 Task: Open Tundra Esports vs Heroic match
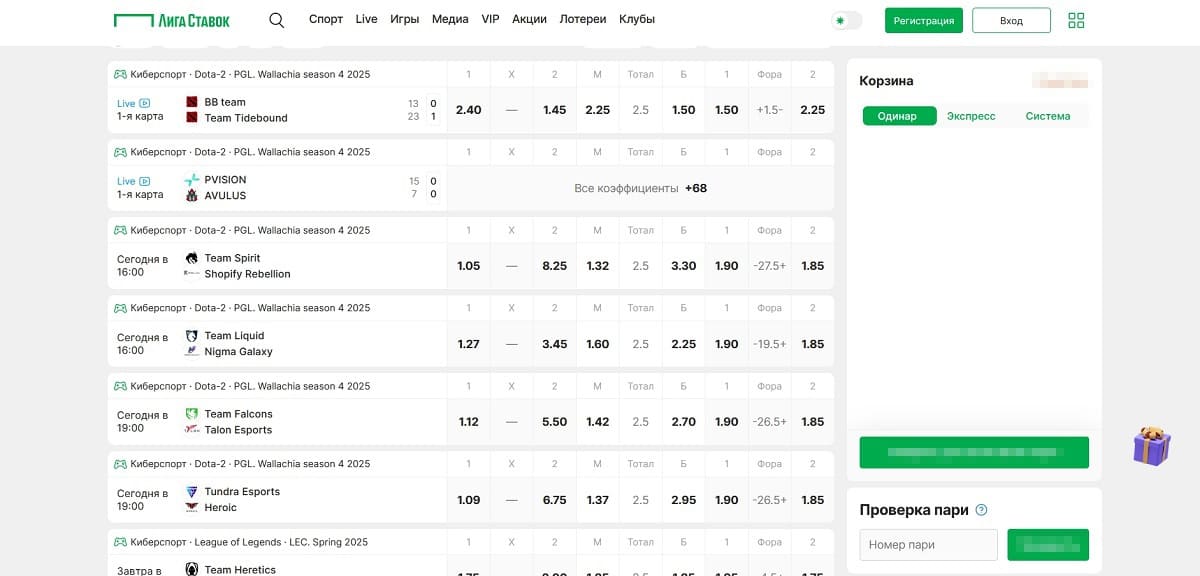click(277, 500)
